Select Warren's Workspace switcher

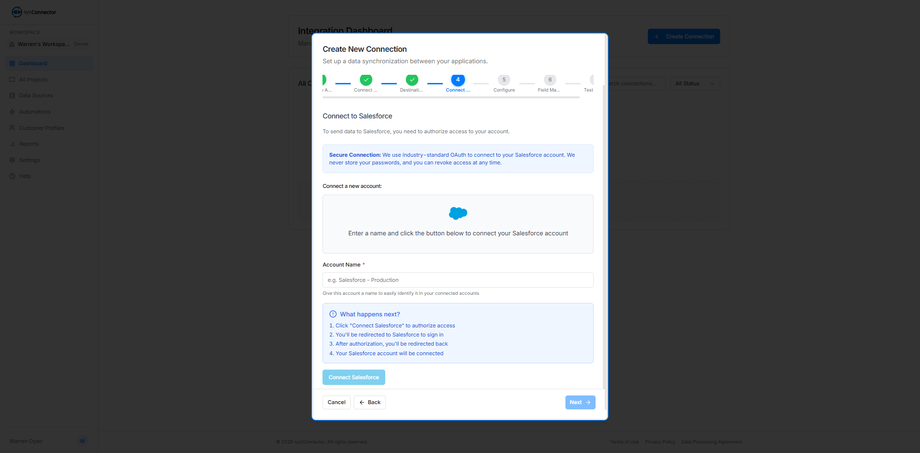click(49, 44)
